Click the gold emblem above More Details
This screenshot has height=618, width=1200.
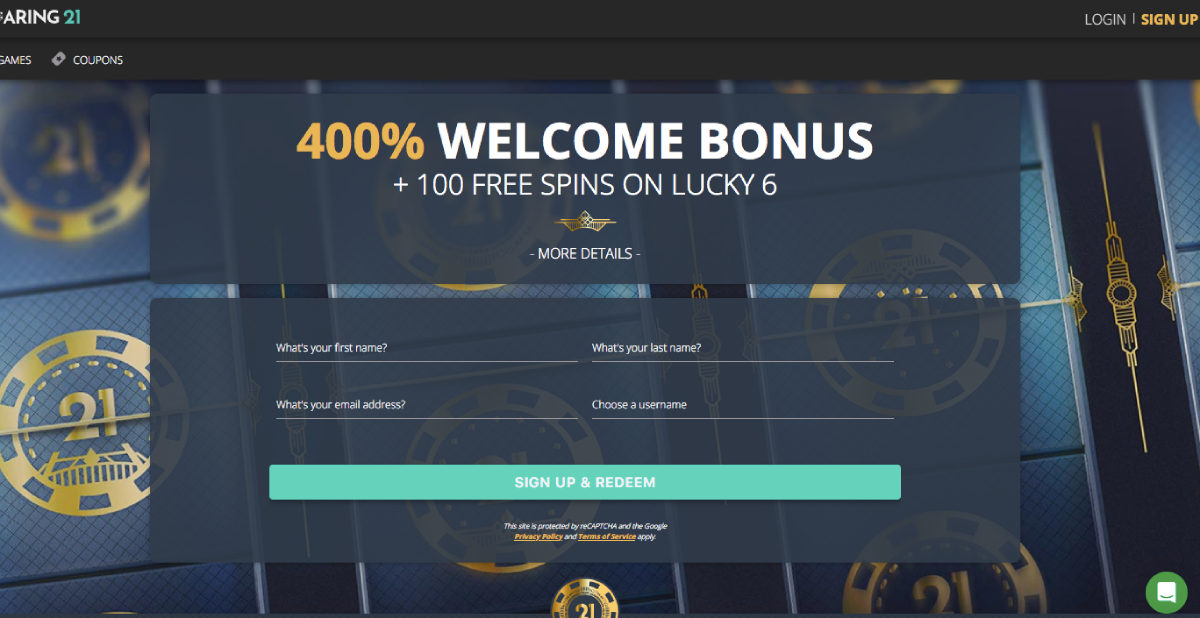click(x=585, y=222)
